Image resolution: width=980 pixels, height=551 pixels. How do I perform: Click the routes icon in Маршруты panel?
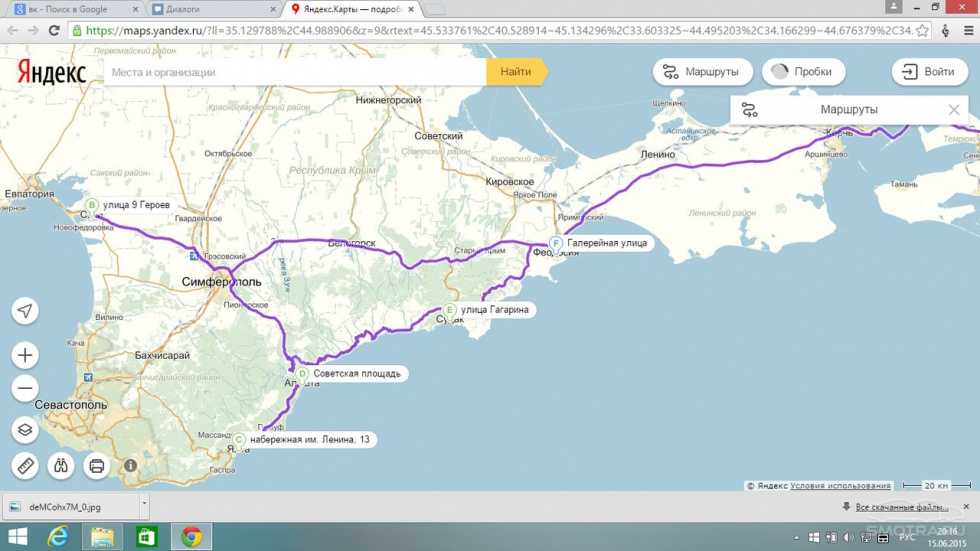point(749,110)
